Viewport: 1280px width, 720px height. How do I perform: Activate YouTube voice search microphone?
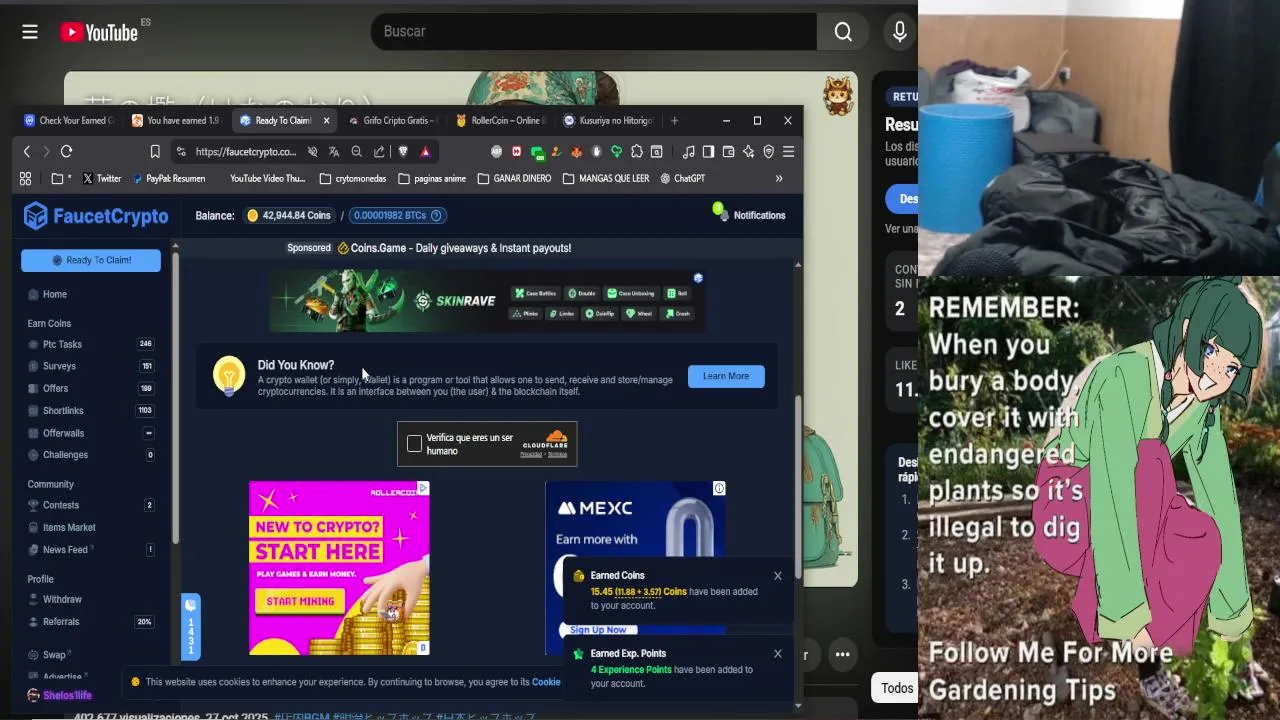tap(900, 32)
